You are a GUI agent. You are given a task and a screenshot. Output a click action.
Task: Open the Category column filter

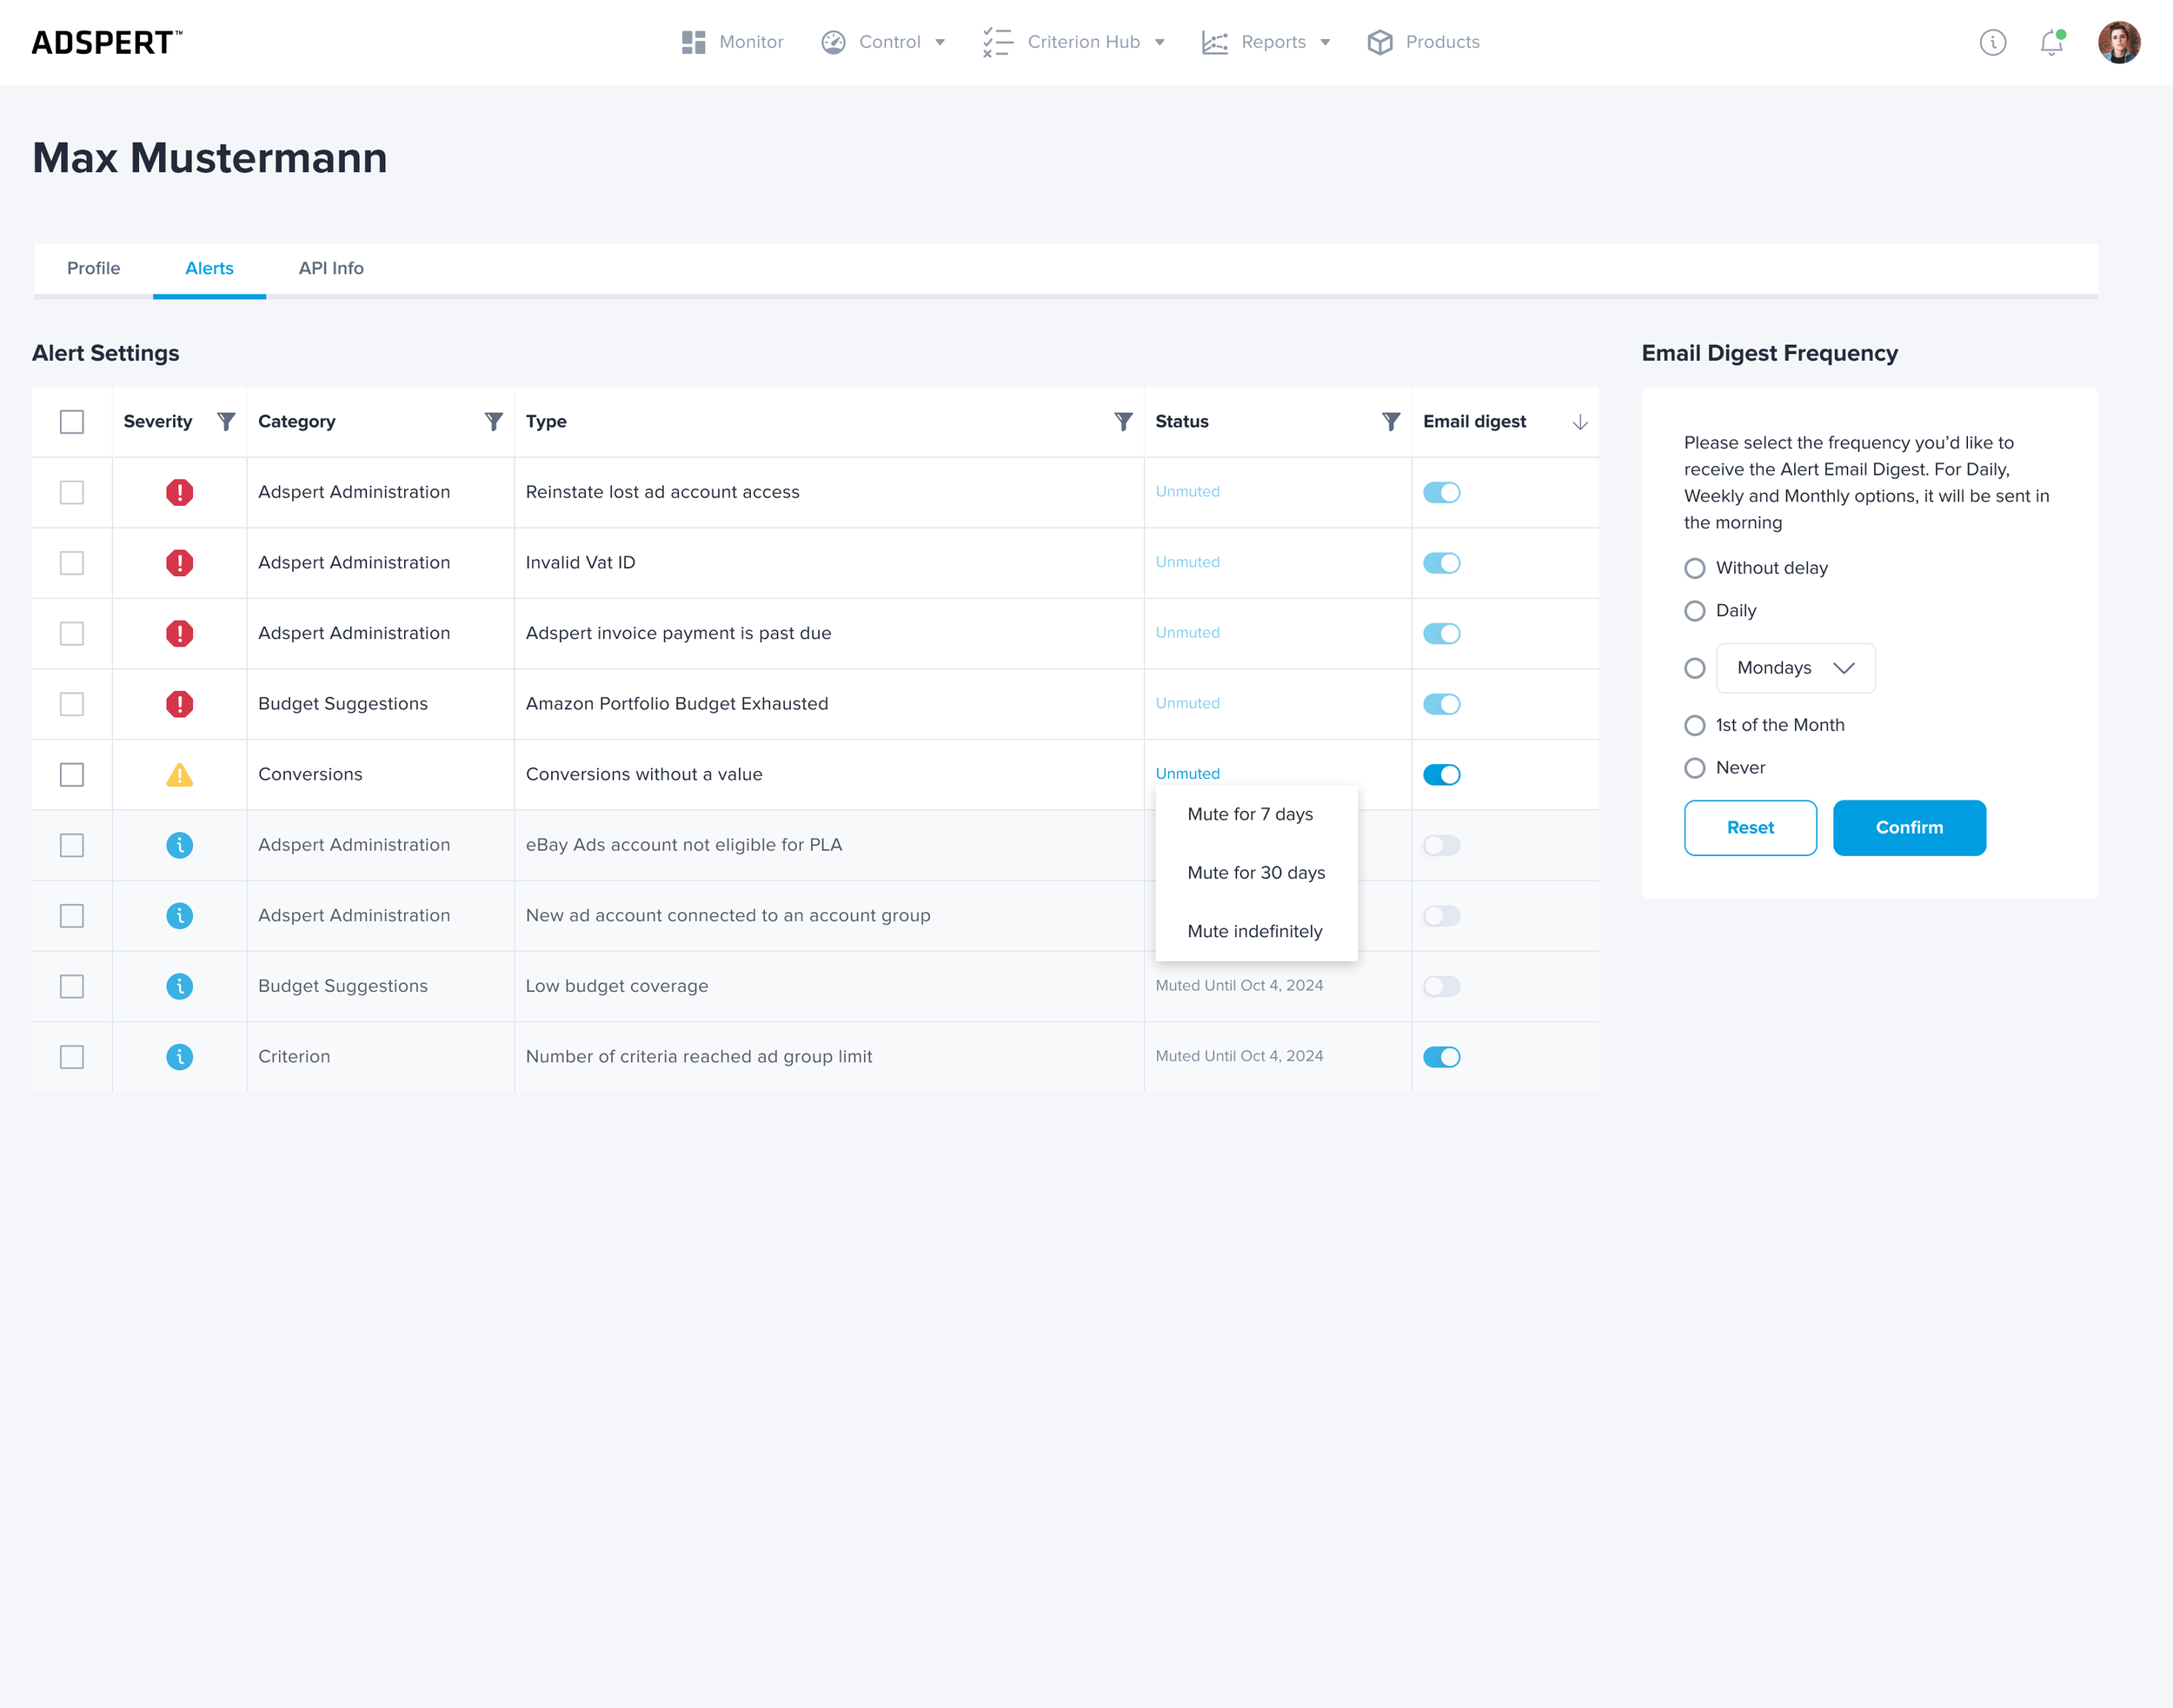tap(493, 421)
